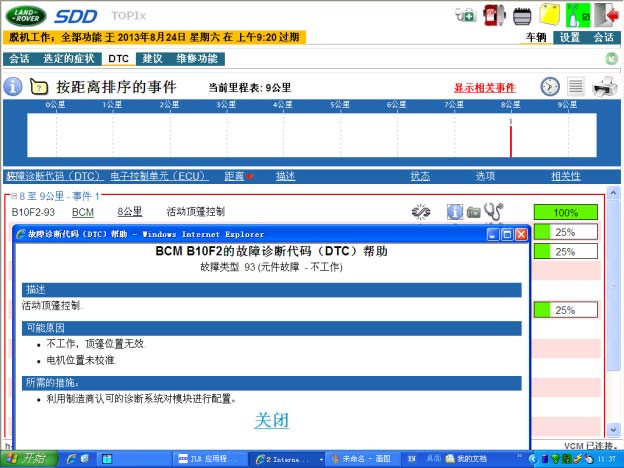
Task: Click the B10F2-93 fault code text
Action: [x=33, y=212]
